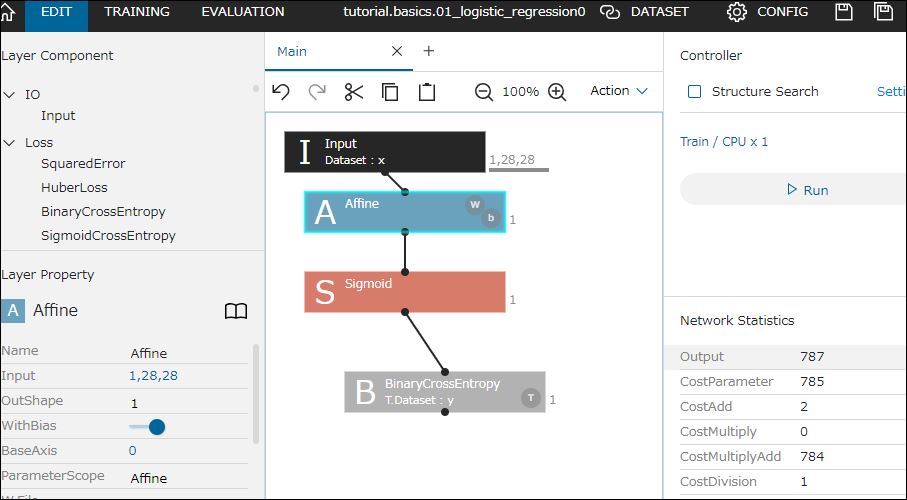Close the Main tab

[397, 52]
